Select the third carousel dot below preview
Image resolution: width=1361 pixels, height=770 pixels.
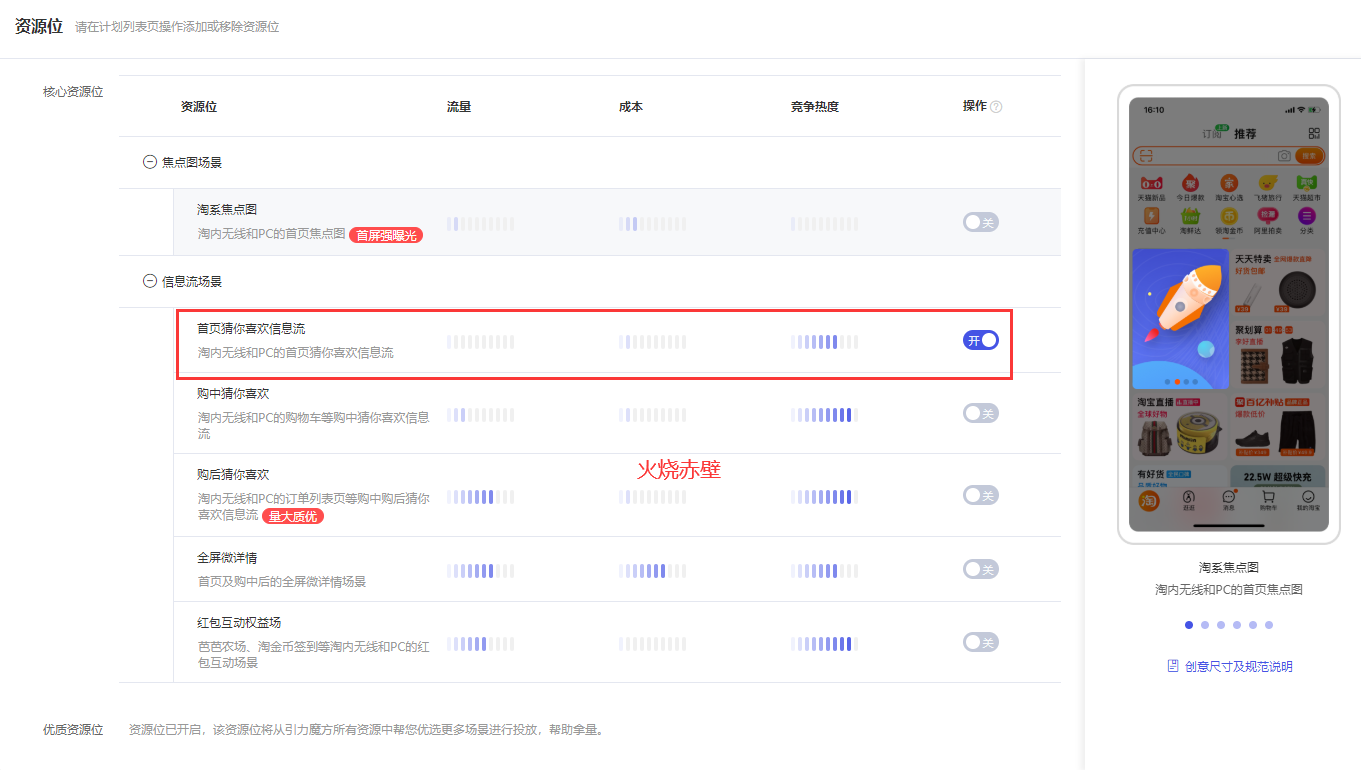click(x=1221, y=625)
